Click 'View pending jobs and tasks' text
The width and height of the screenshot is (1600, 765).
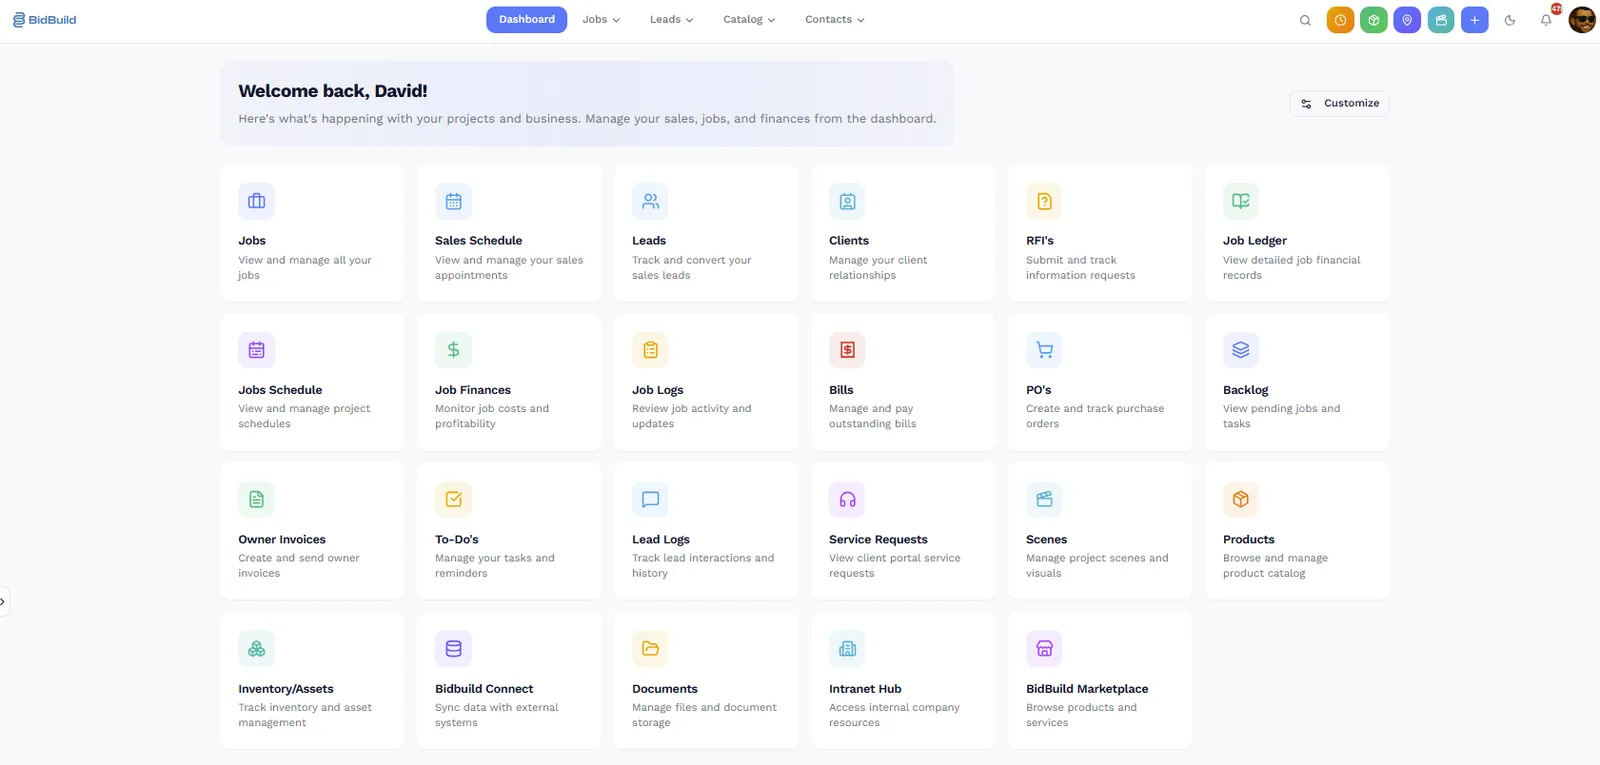click(1282, 416)
